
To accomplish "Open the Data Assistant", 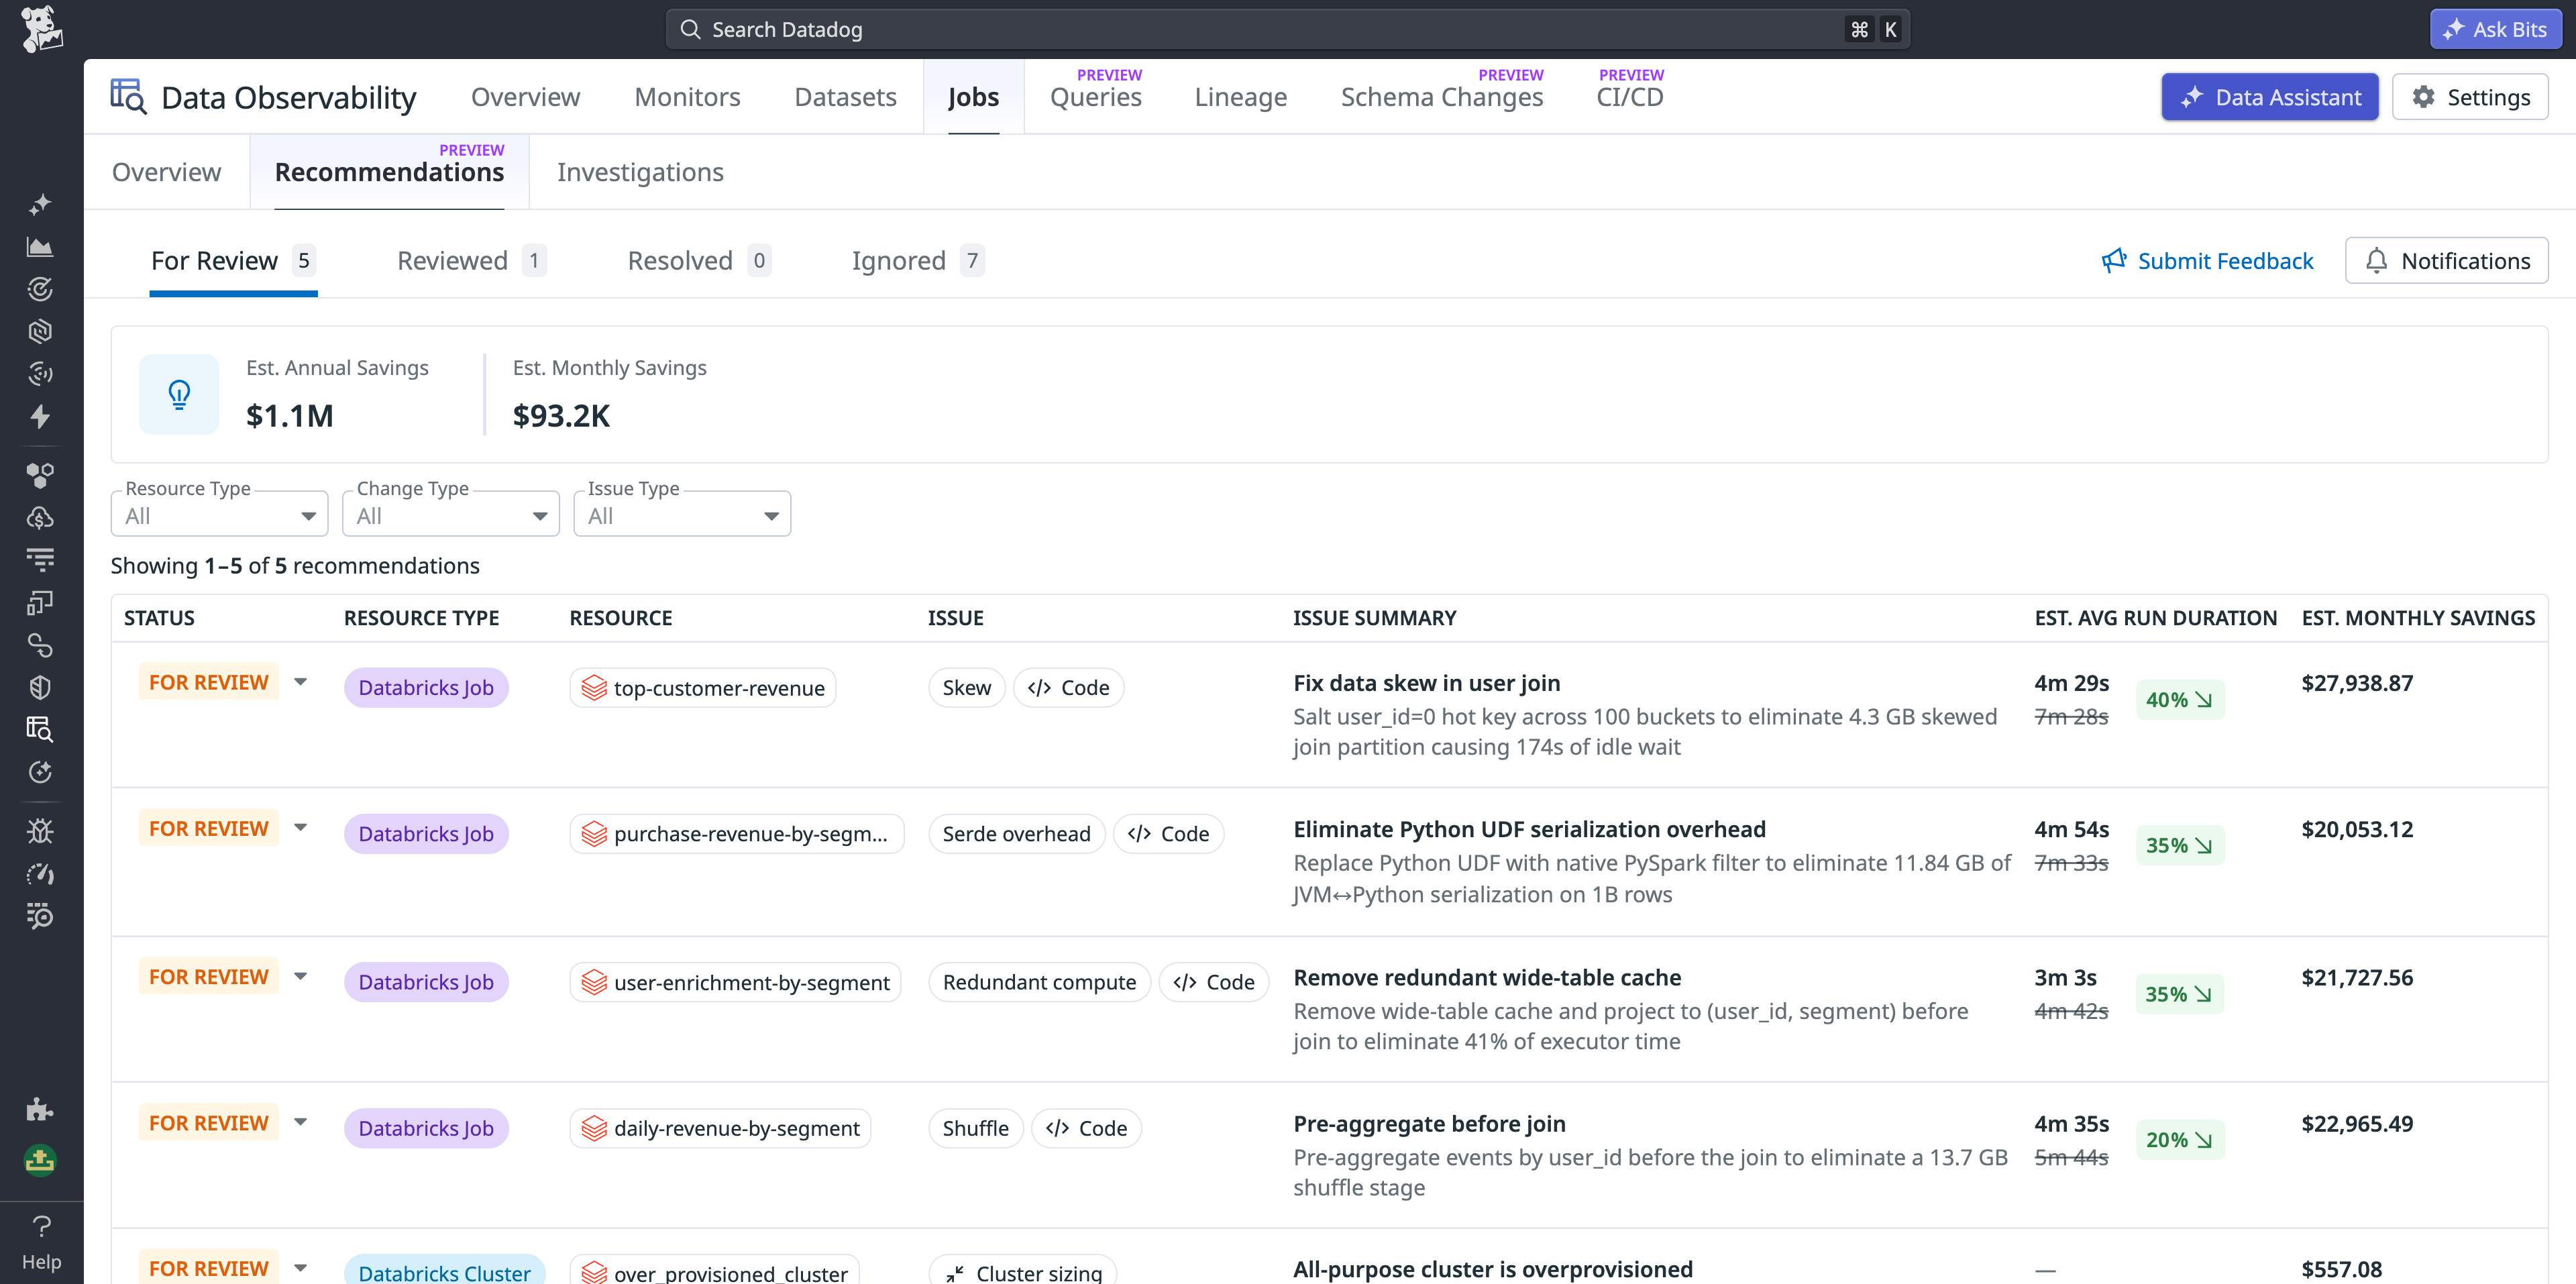I will [2269, 97].
